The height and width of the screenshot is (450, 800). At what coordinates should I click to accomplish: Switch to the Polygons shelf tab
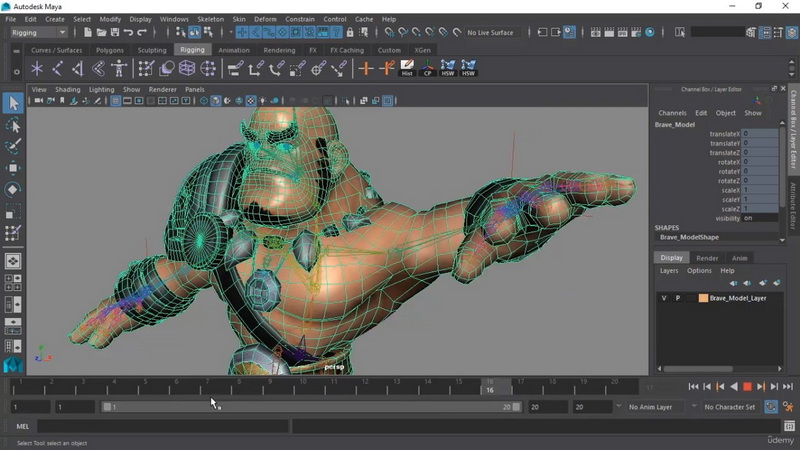pos(110,50)
